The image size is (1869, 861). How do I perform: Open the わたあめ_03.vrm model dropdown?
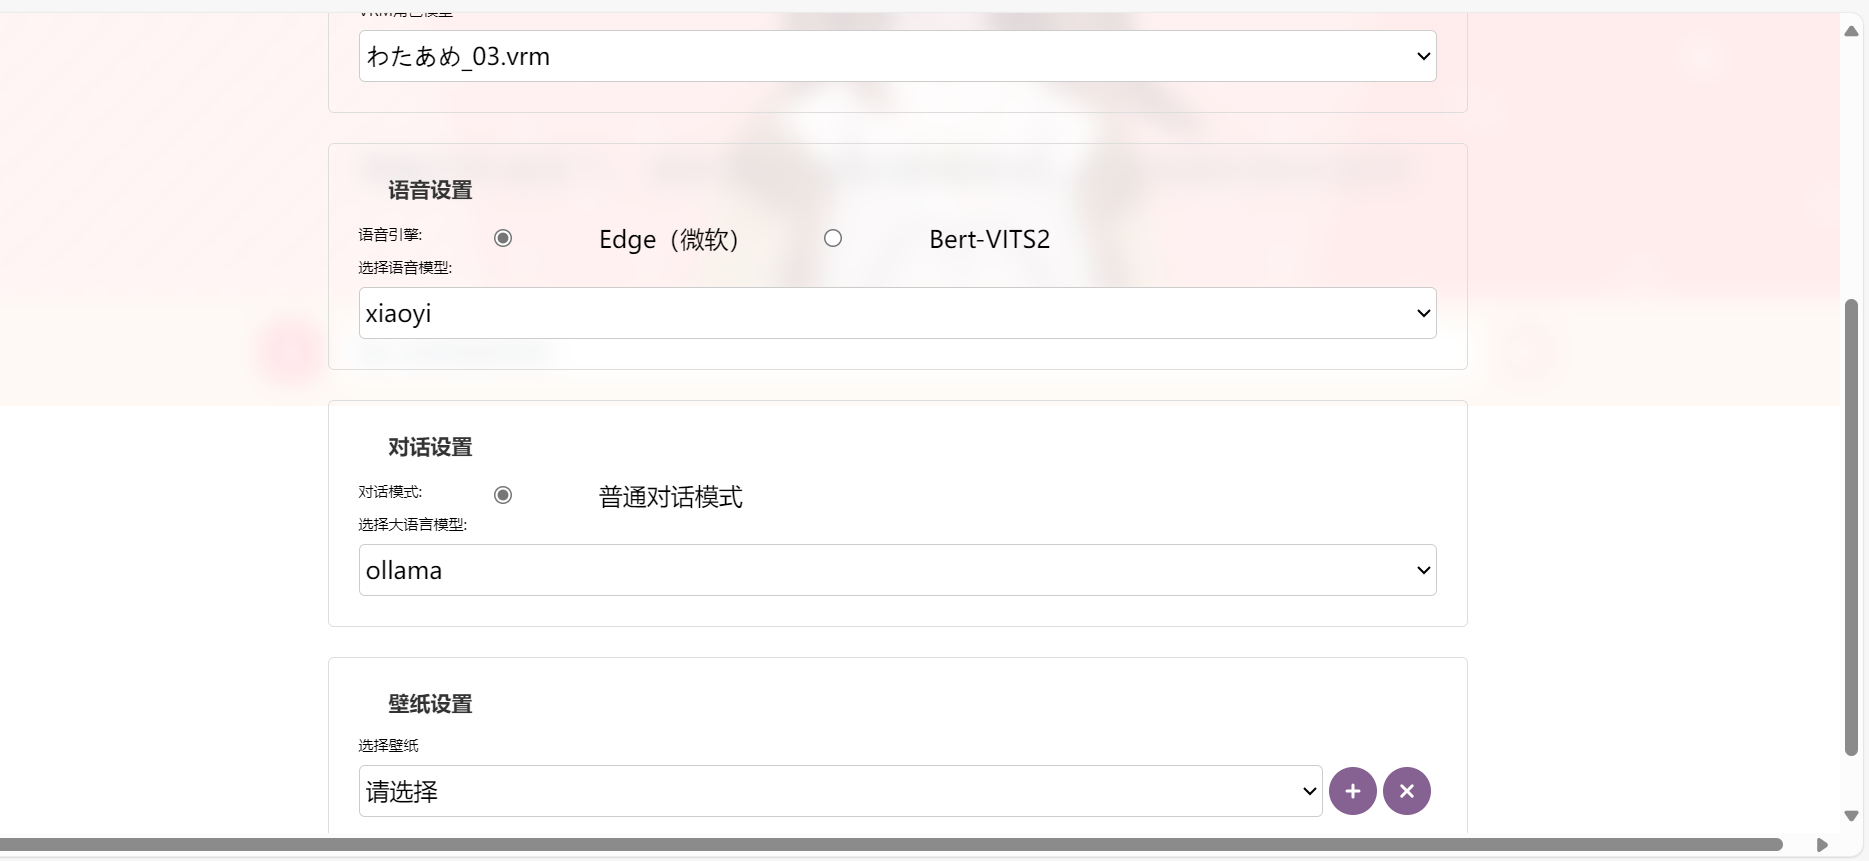pyautogui.click(x=897, y=56)
